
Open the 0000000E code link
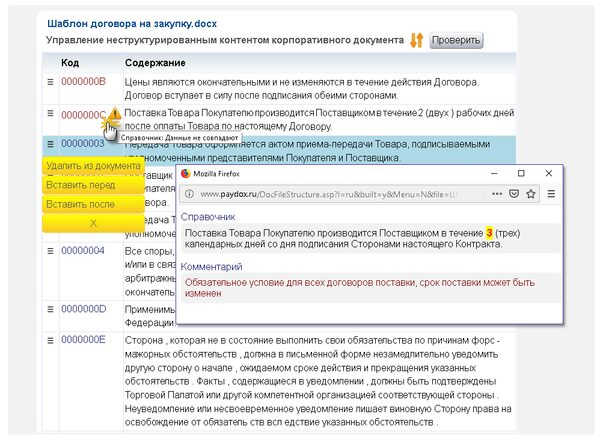83,340
